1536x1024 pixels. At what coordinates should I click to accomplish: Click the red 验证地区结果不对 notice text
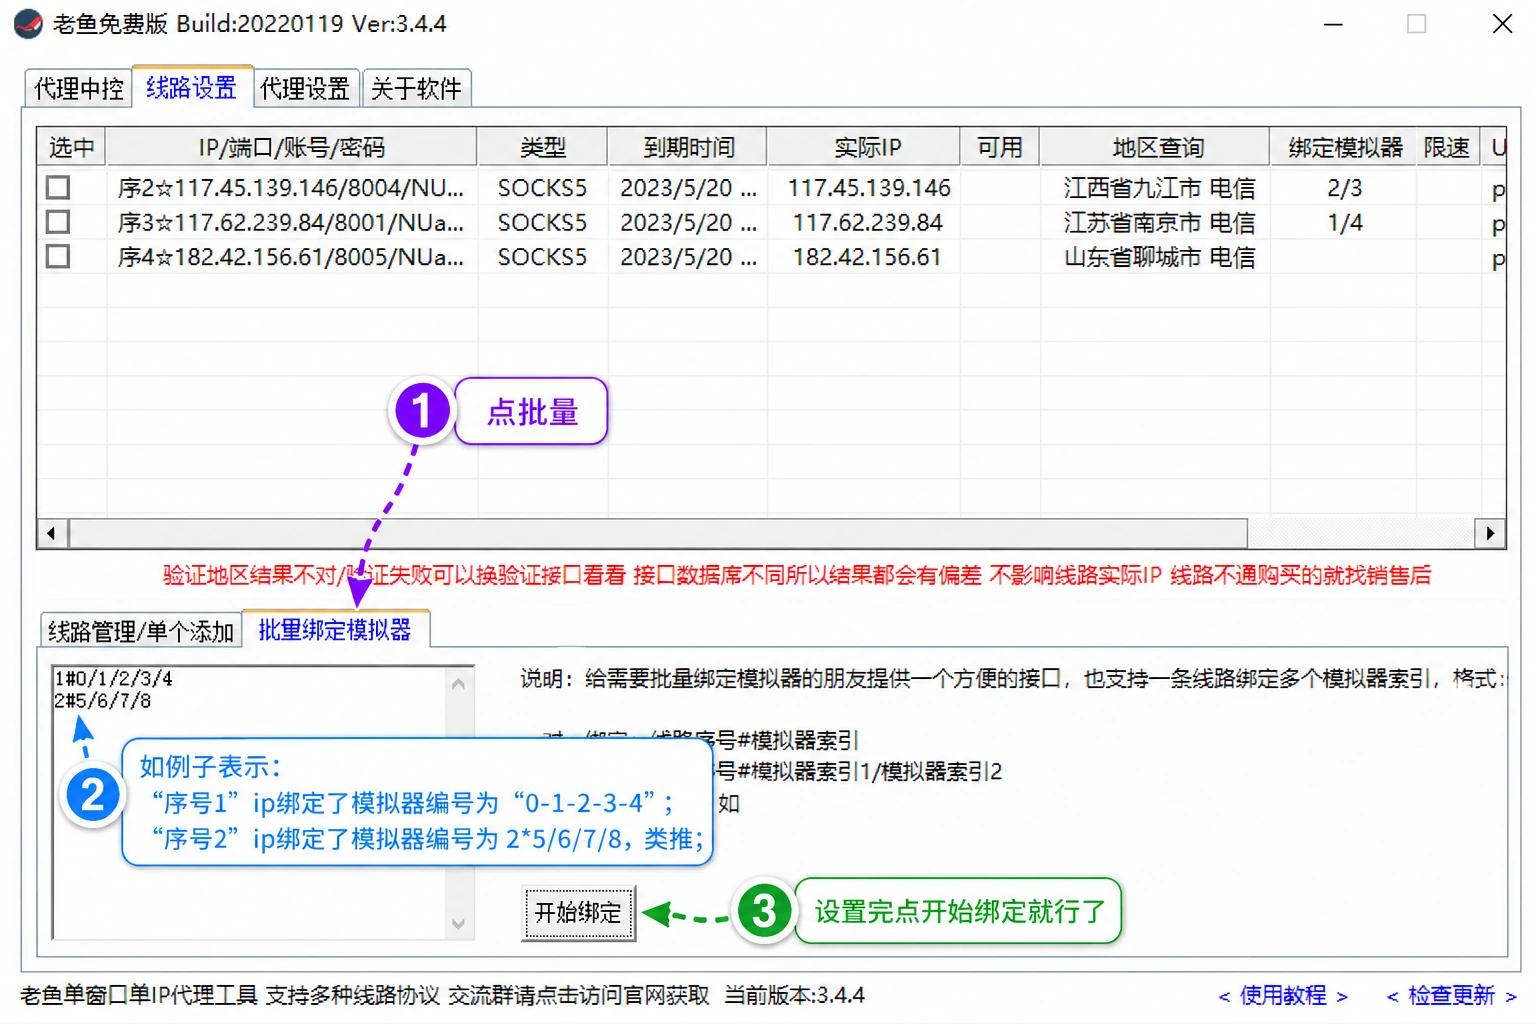point(796,575)
